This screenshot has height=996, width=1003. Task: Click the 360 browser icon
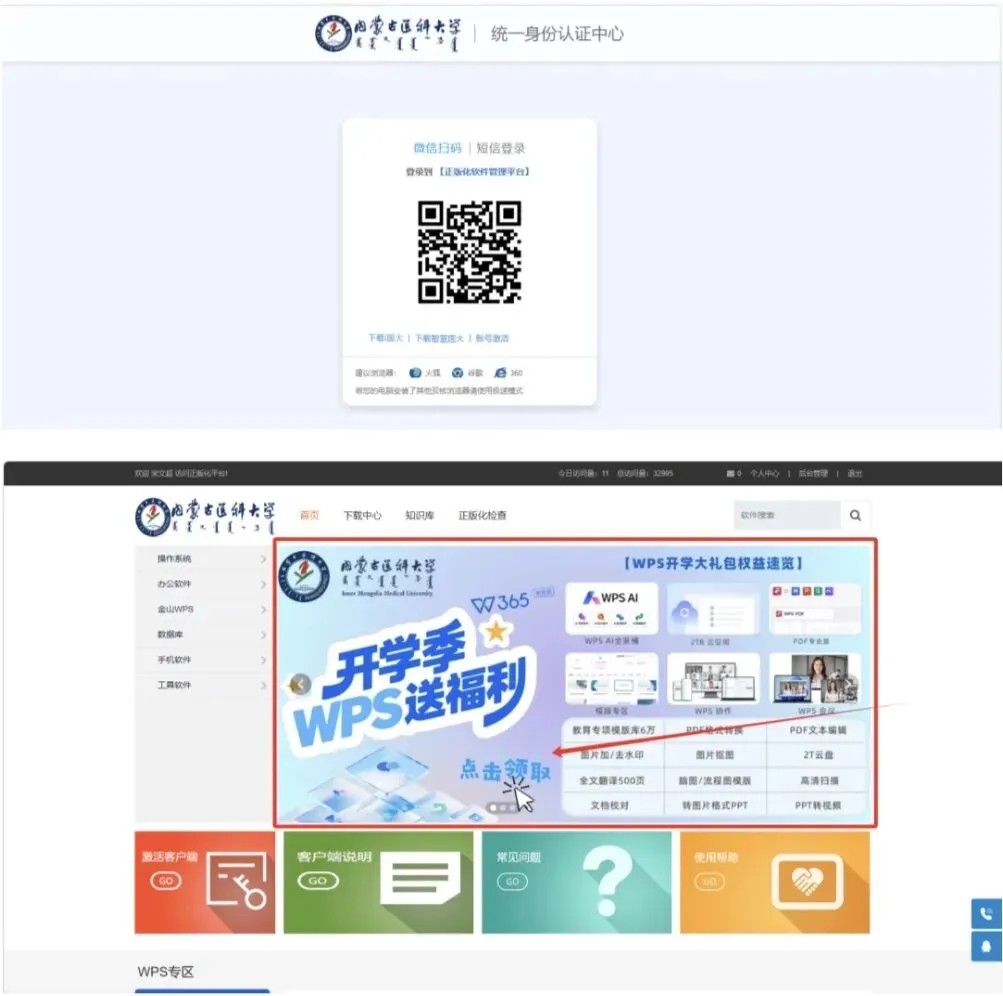tap(500, 372)
